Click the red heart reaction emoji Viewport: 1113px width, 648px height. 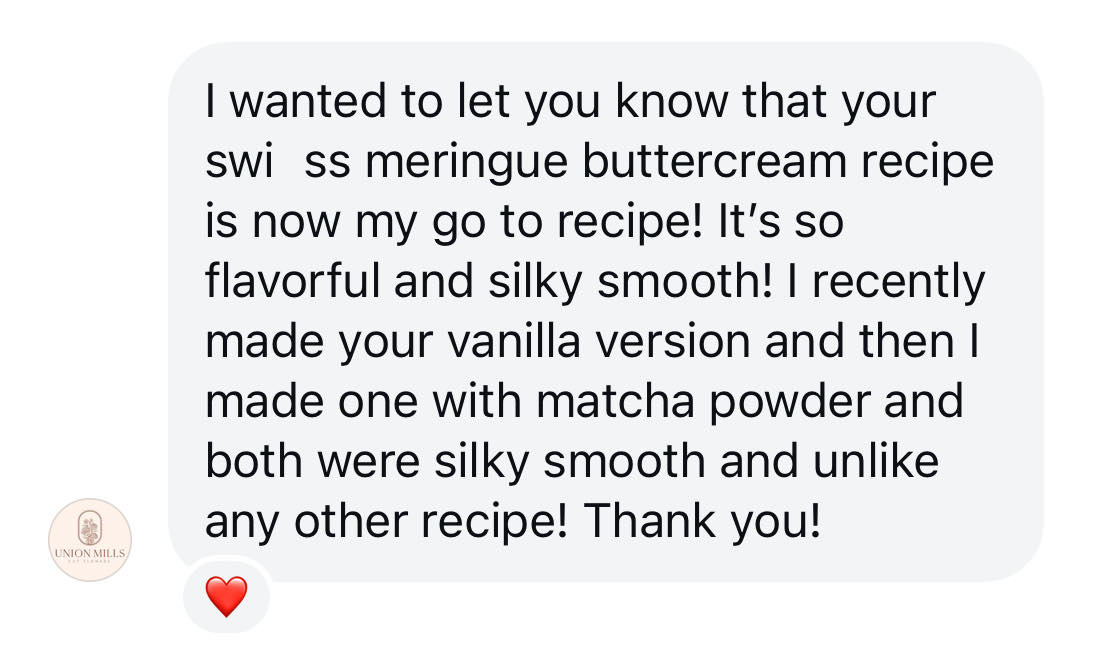coord(226,596)
